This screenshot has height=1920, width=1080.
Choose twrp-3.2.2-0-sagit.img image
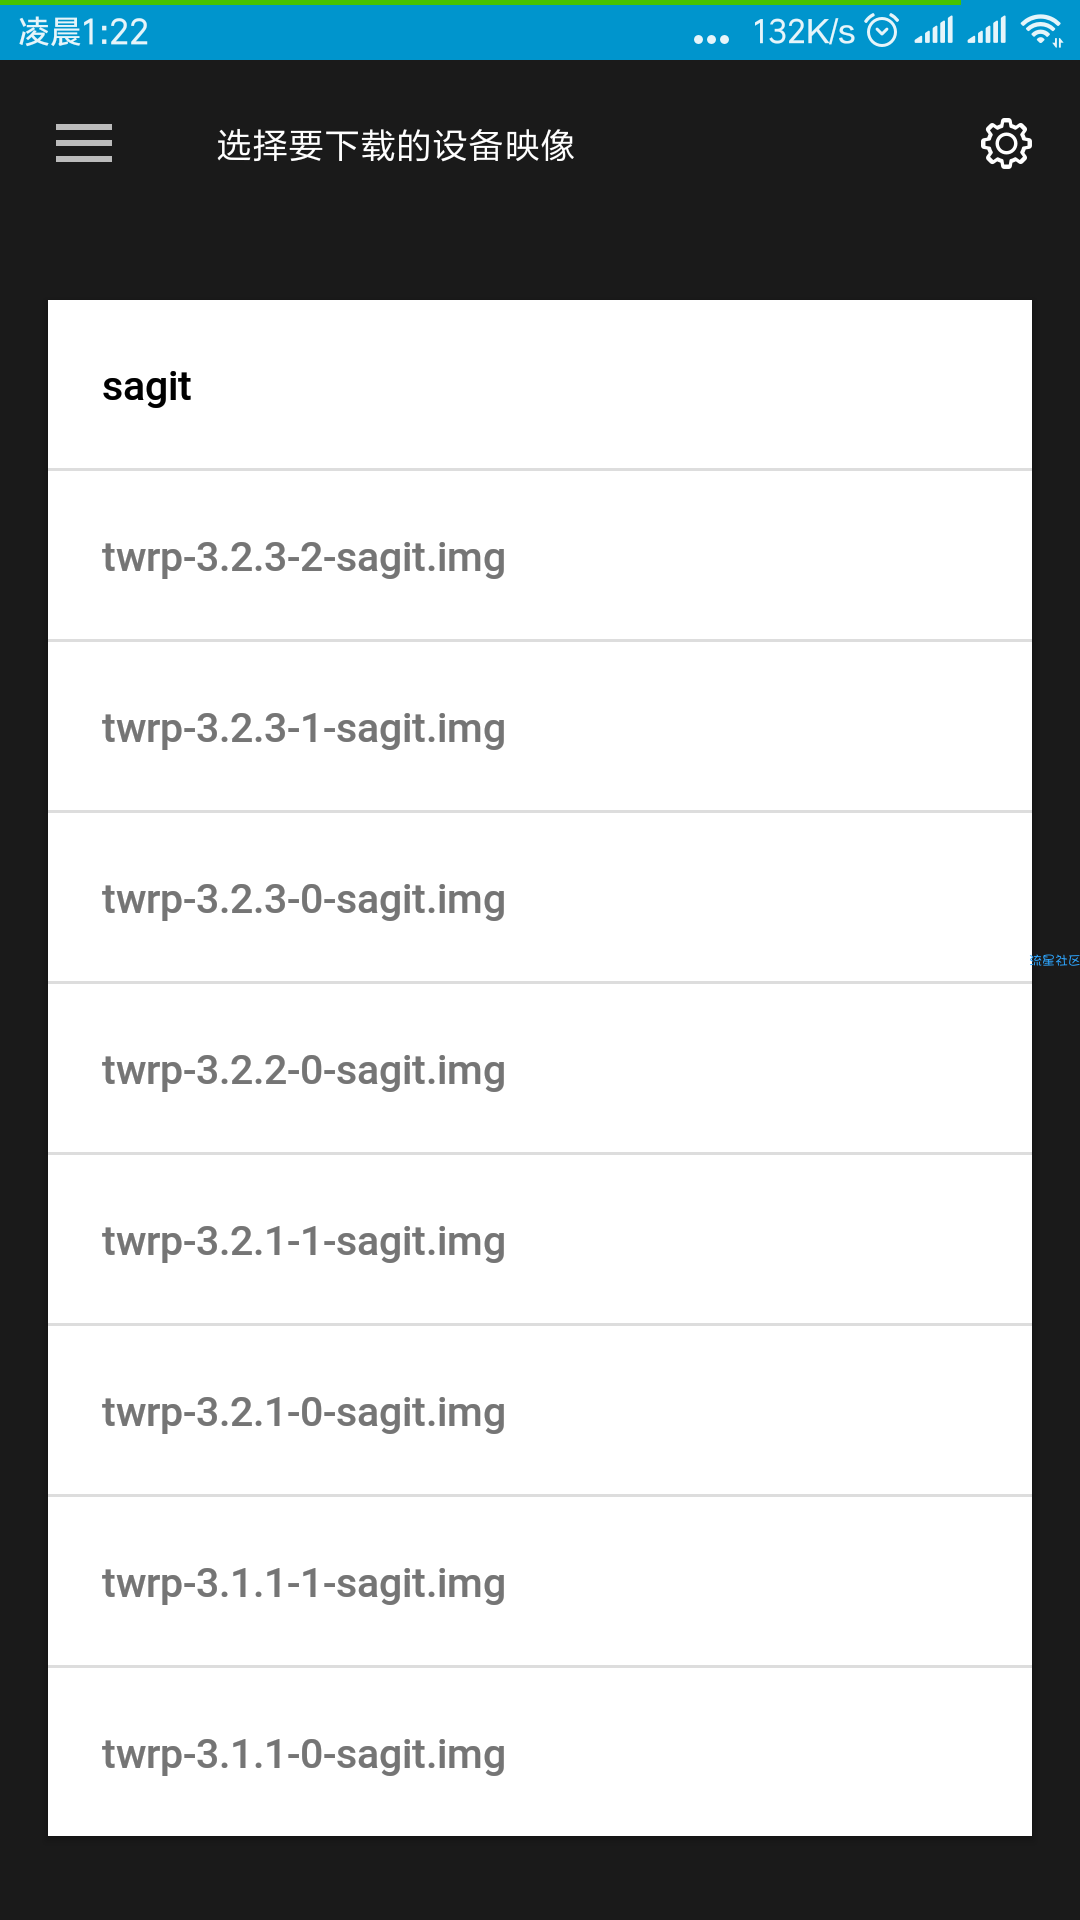click(x=540, y=1069)
